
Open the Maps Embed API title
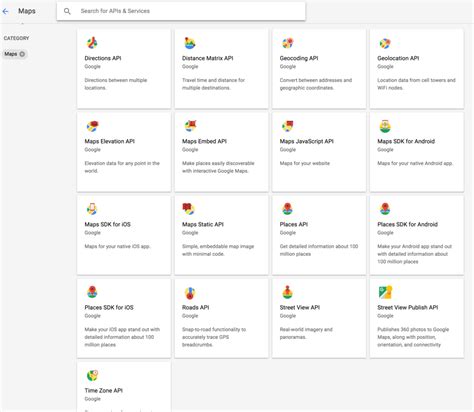click(x=204, y=141)
